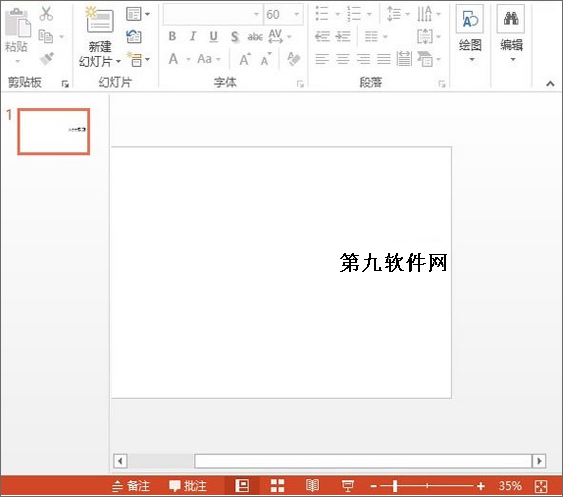563x497 pixels.
Task: Switch to Slide Sorter view
Action: (x=277, y=486)
